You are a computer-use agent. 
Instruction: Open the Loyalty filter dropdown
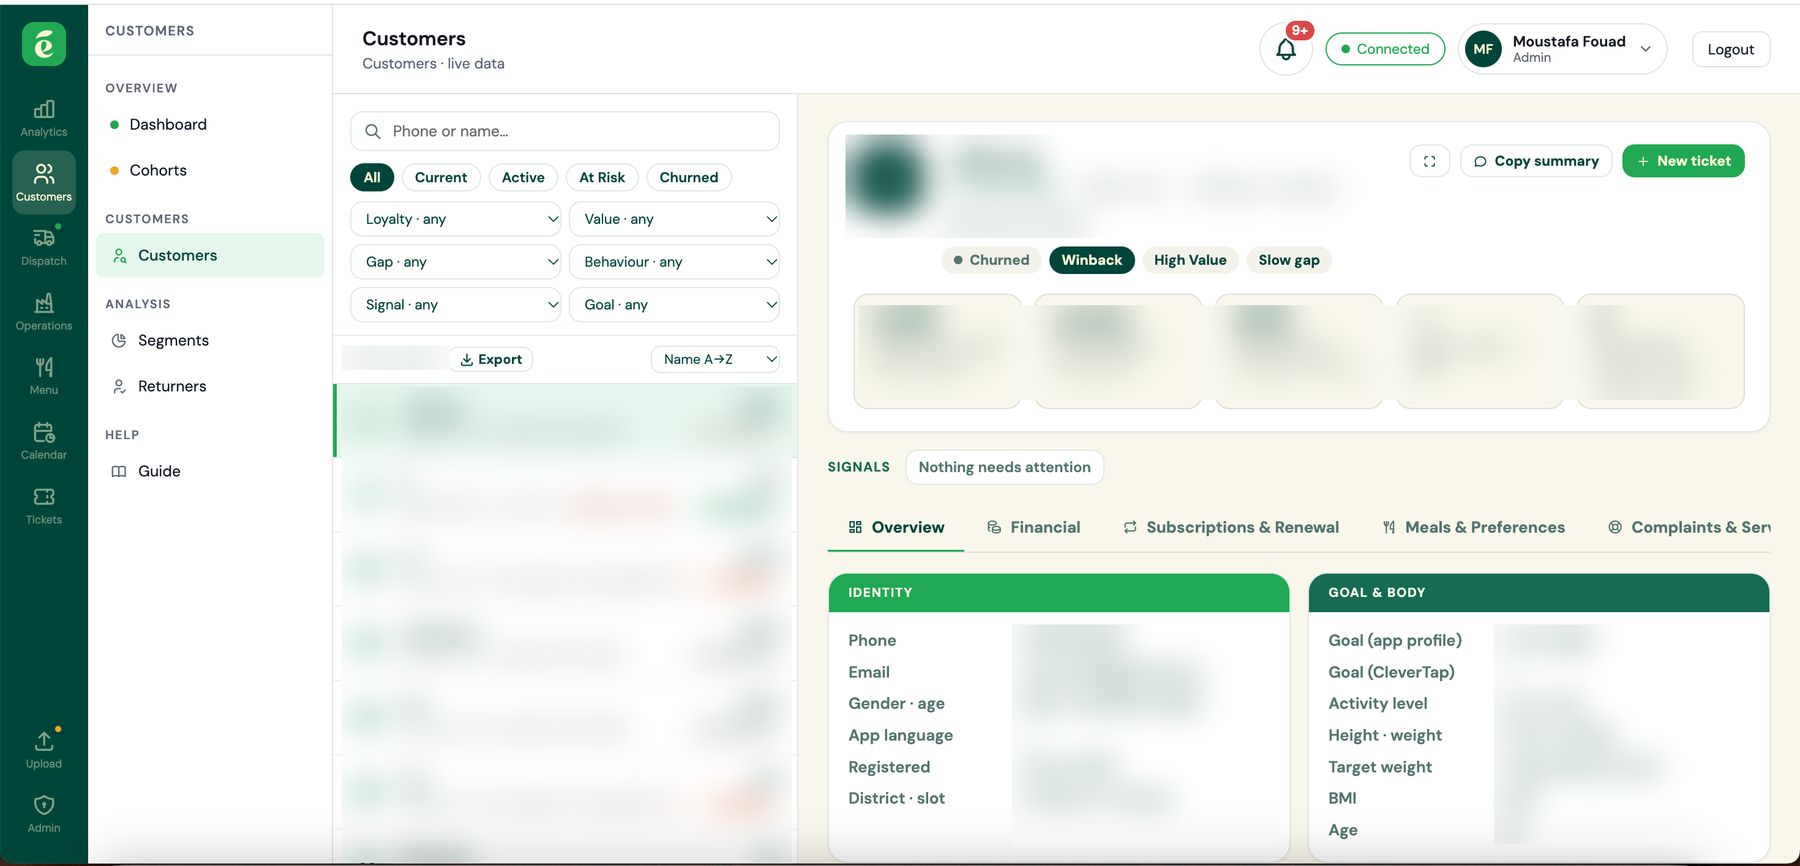coord(456,219)
